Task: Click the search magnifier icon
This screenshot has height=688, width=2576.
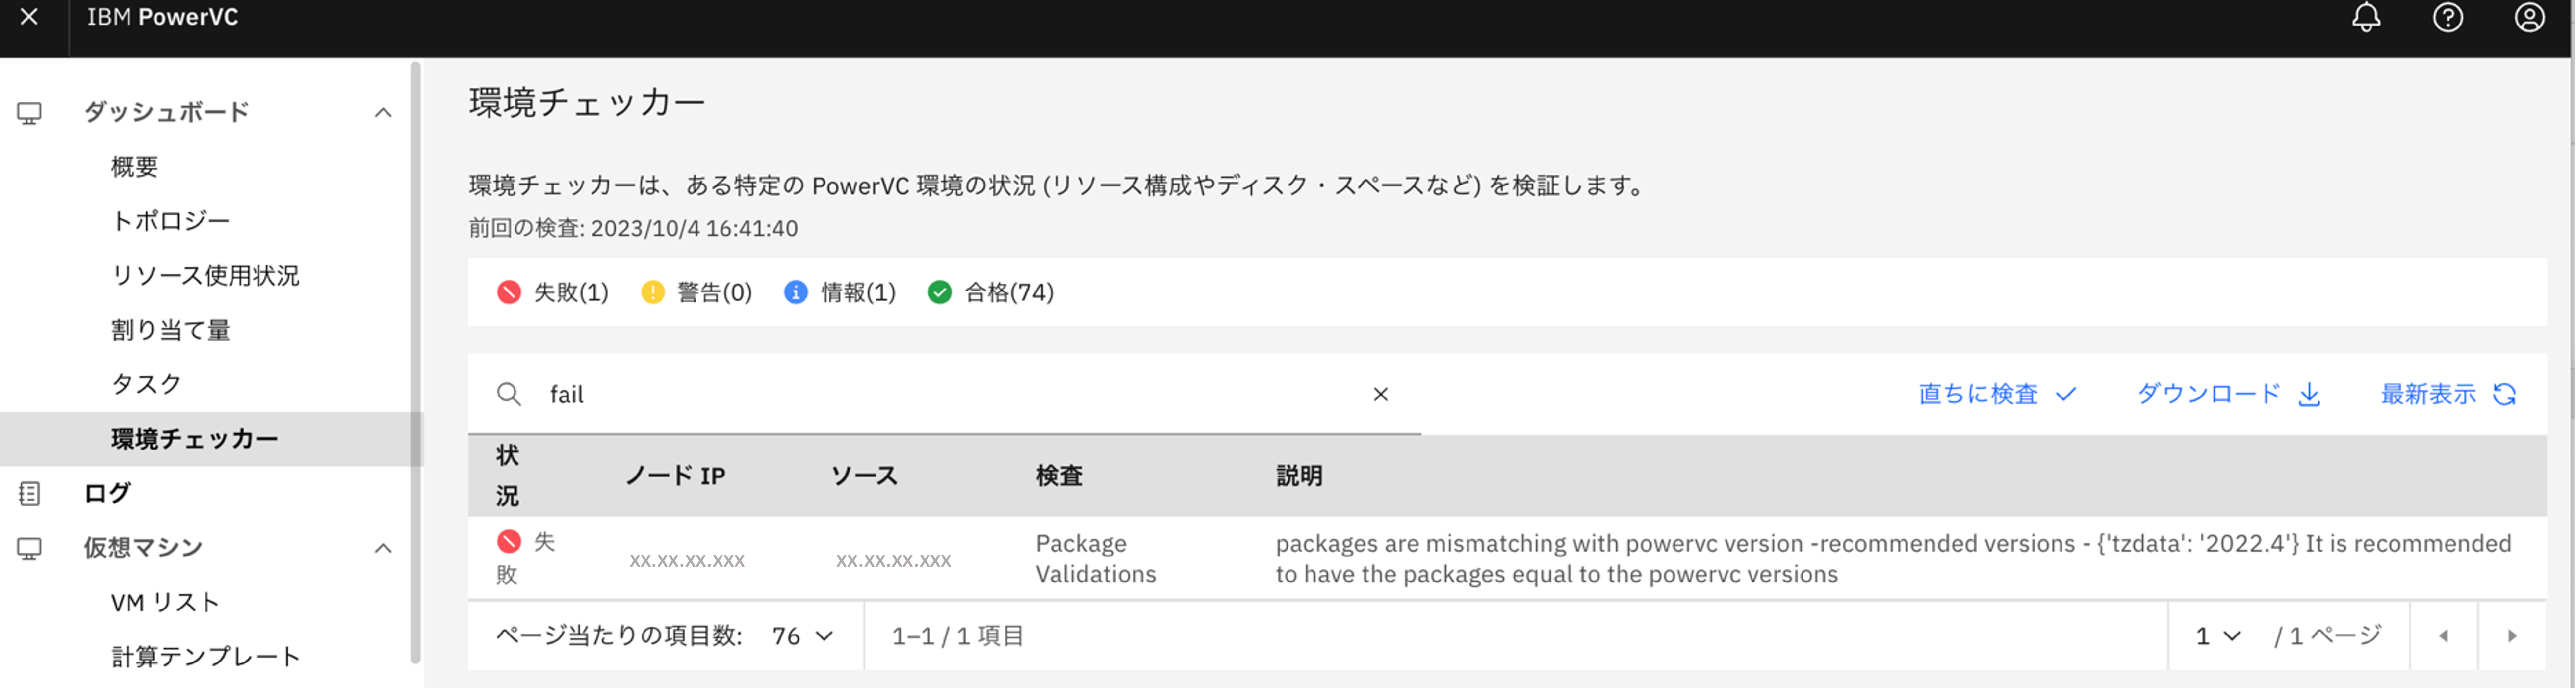Action: point(509,394)
